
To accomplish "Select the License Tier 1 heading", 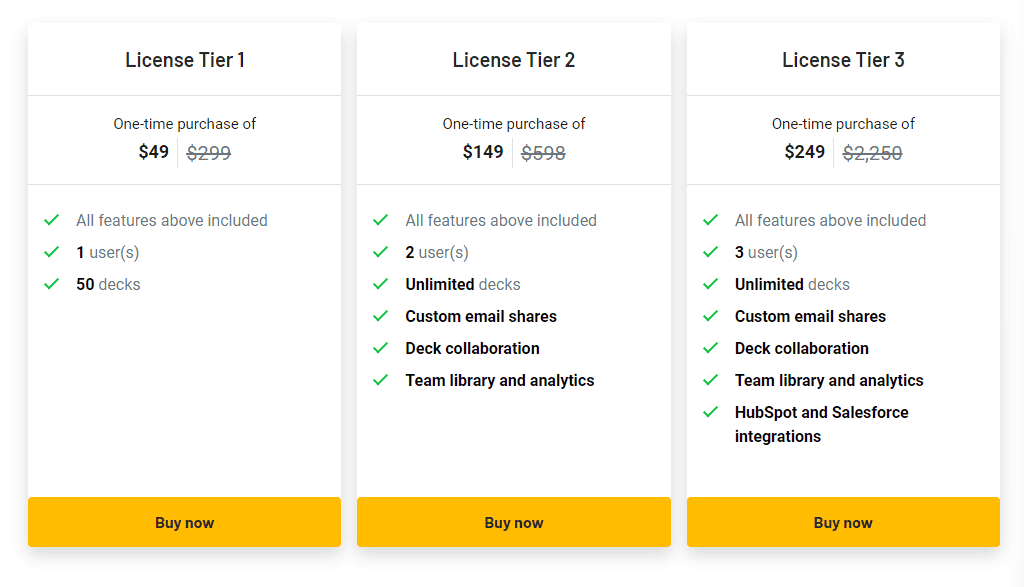I will 185,60.
